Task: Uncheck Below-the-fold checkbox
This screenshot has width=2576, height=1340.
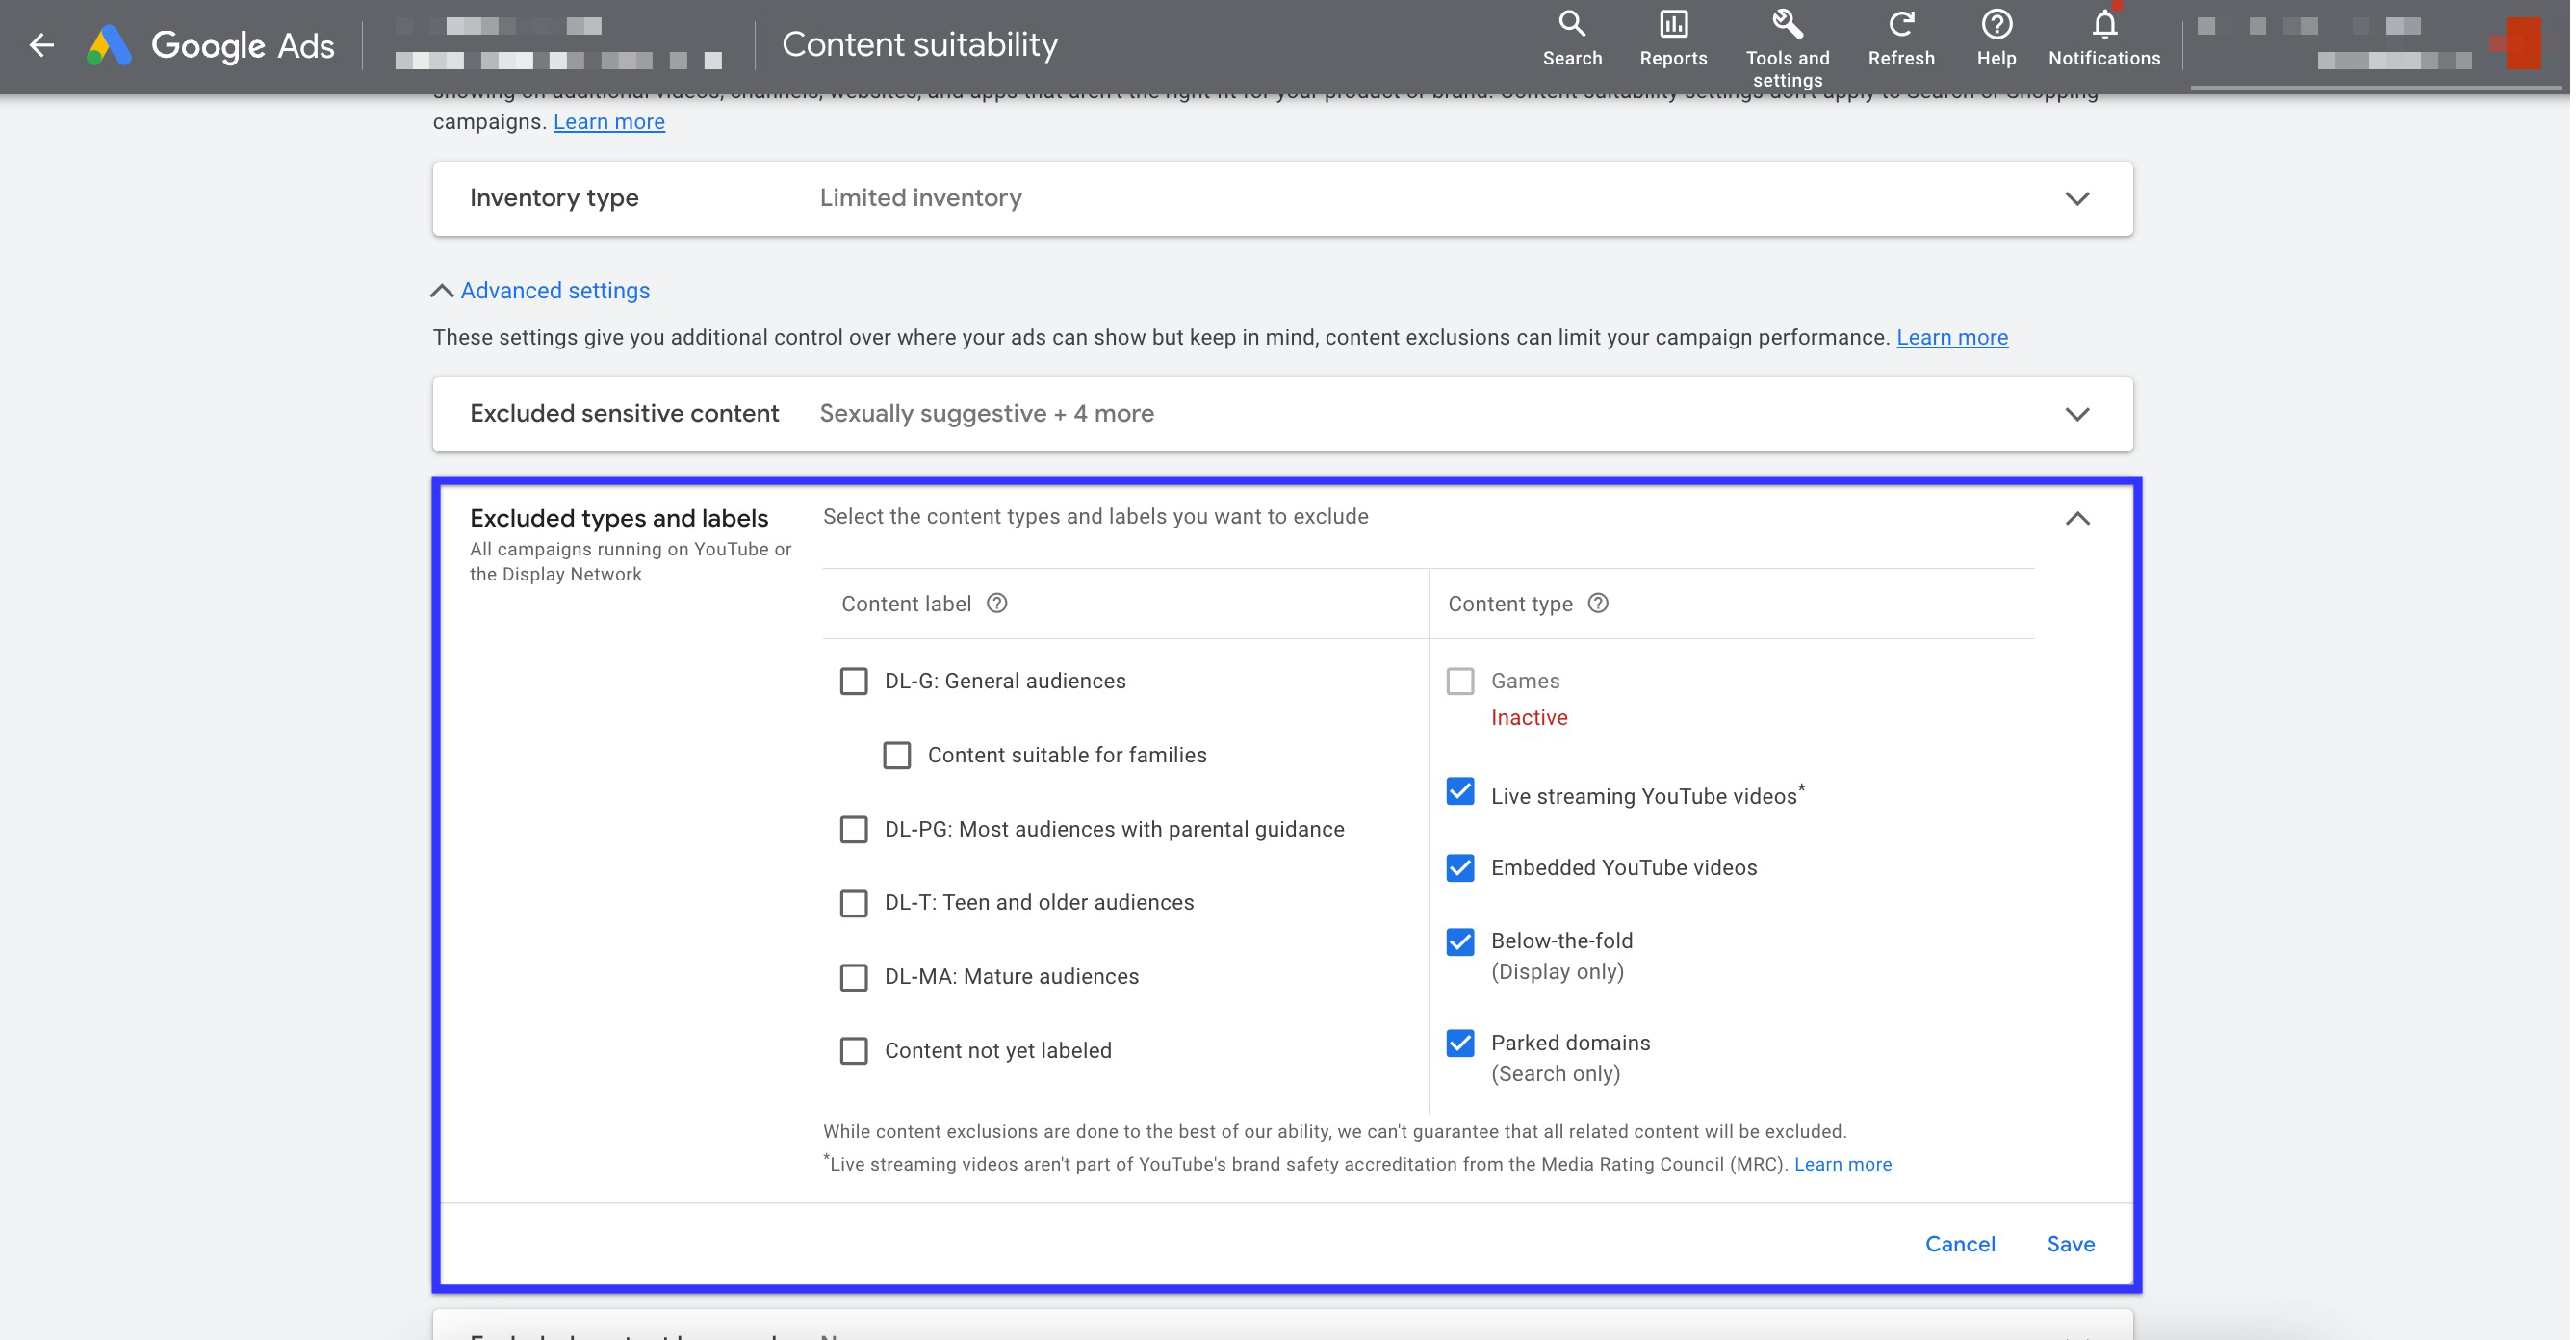Action: pos(1459,942)
